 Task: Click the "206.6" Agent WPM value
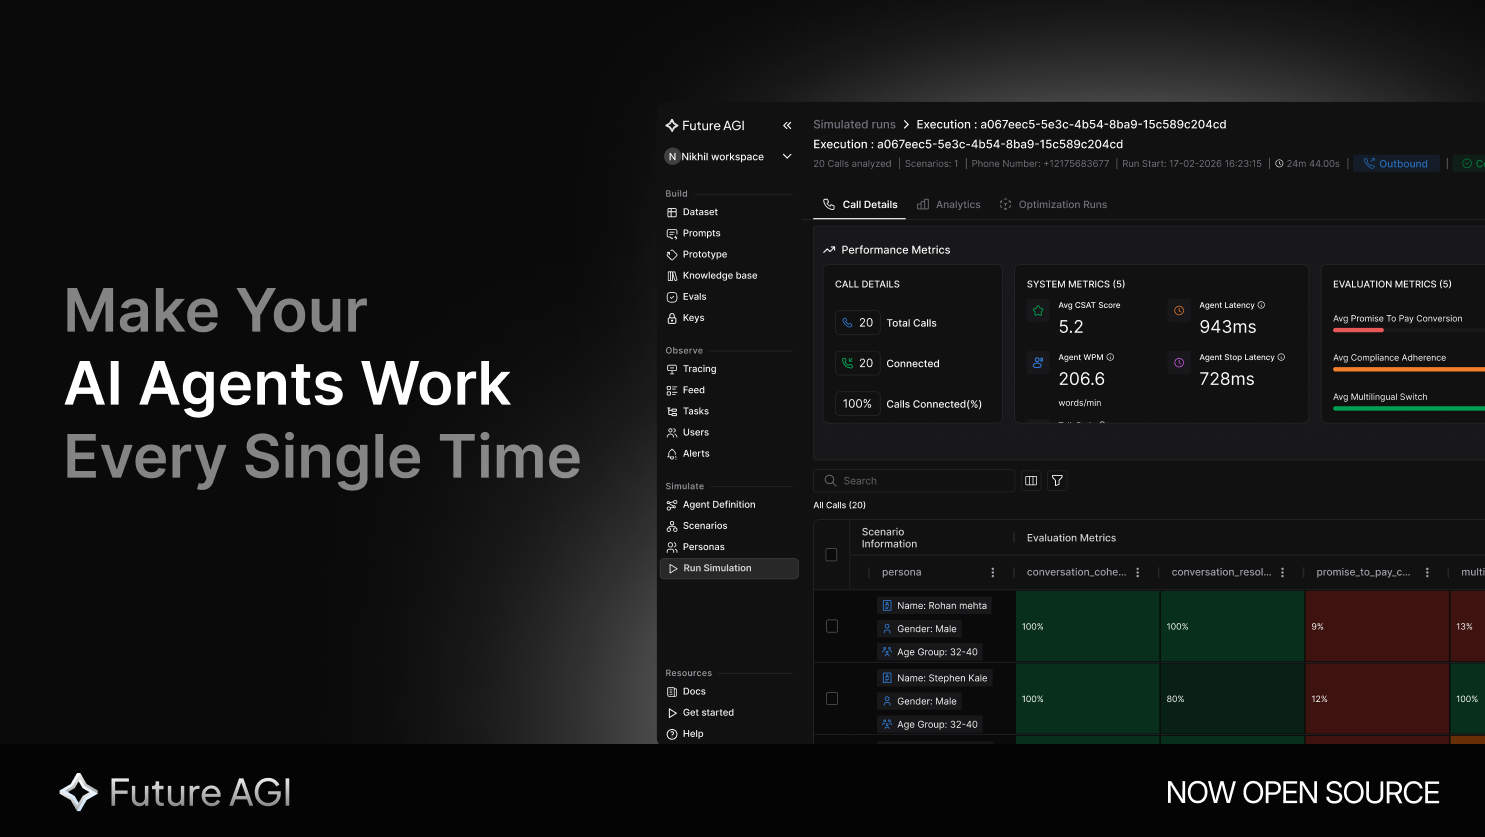coord(1082,379)
